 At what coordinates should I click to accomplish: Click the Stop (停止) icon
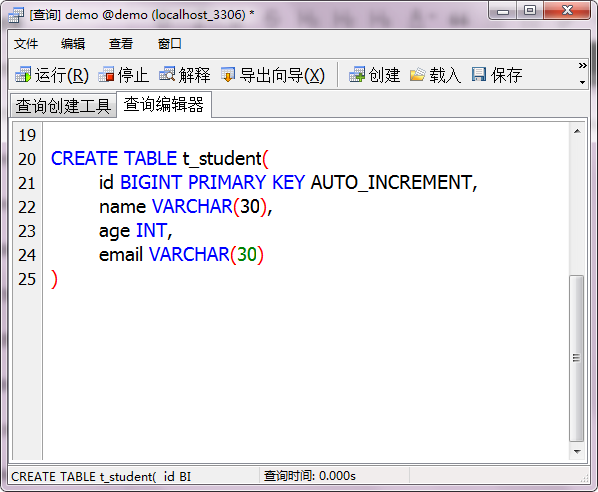point(106,74)
